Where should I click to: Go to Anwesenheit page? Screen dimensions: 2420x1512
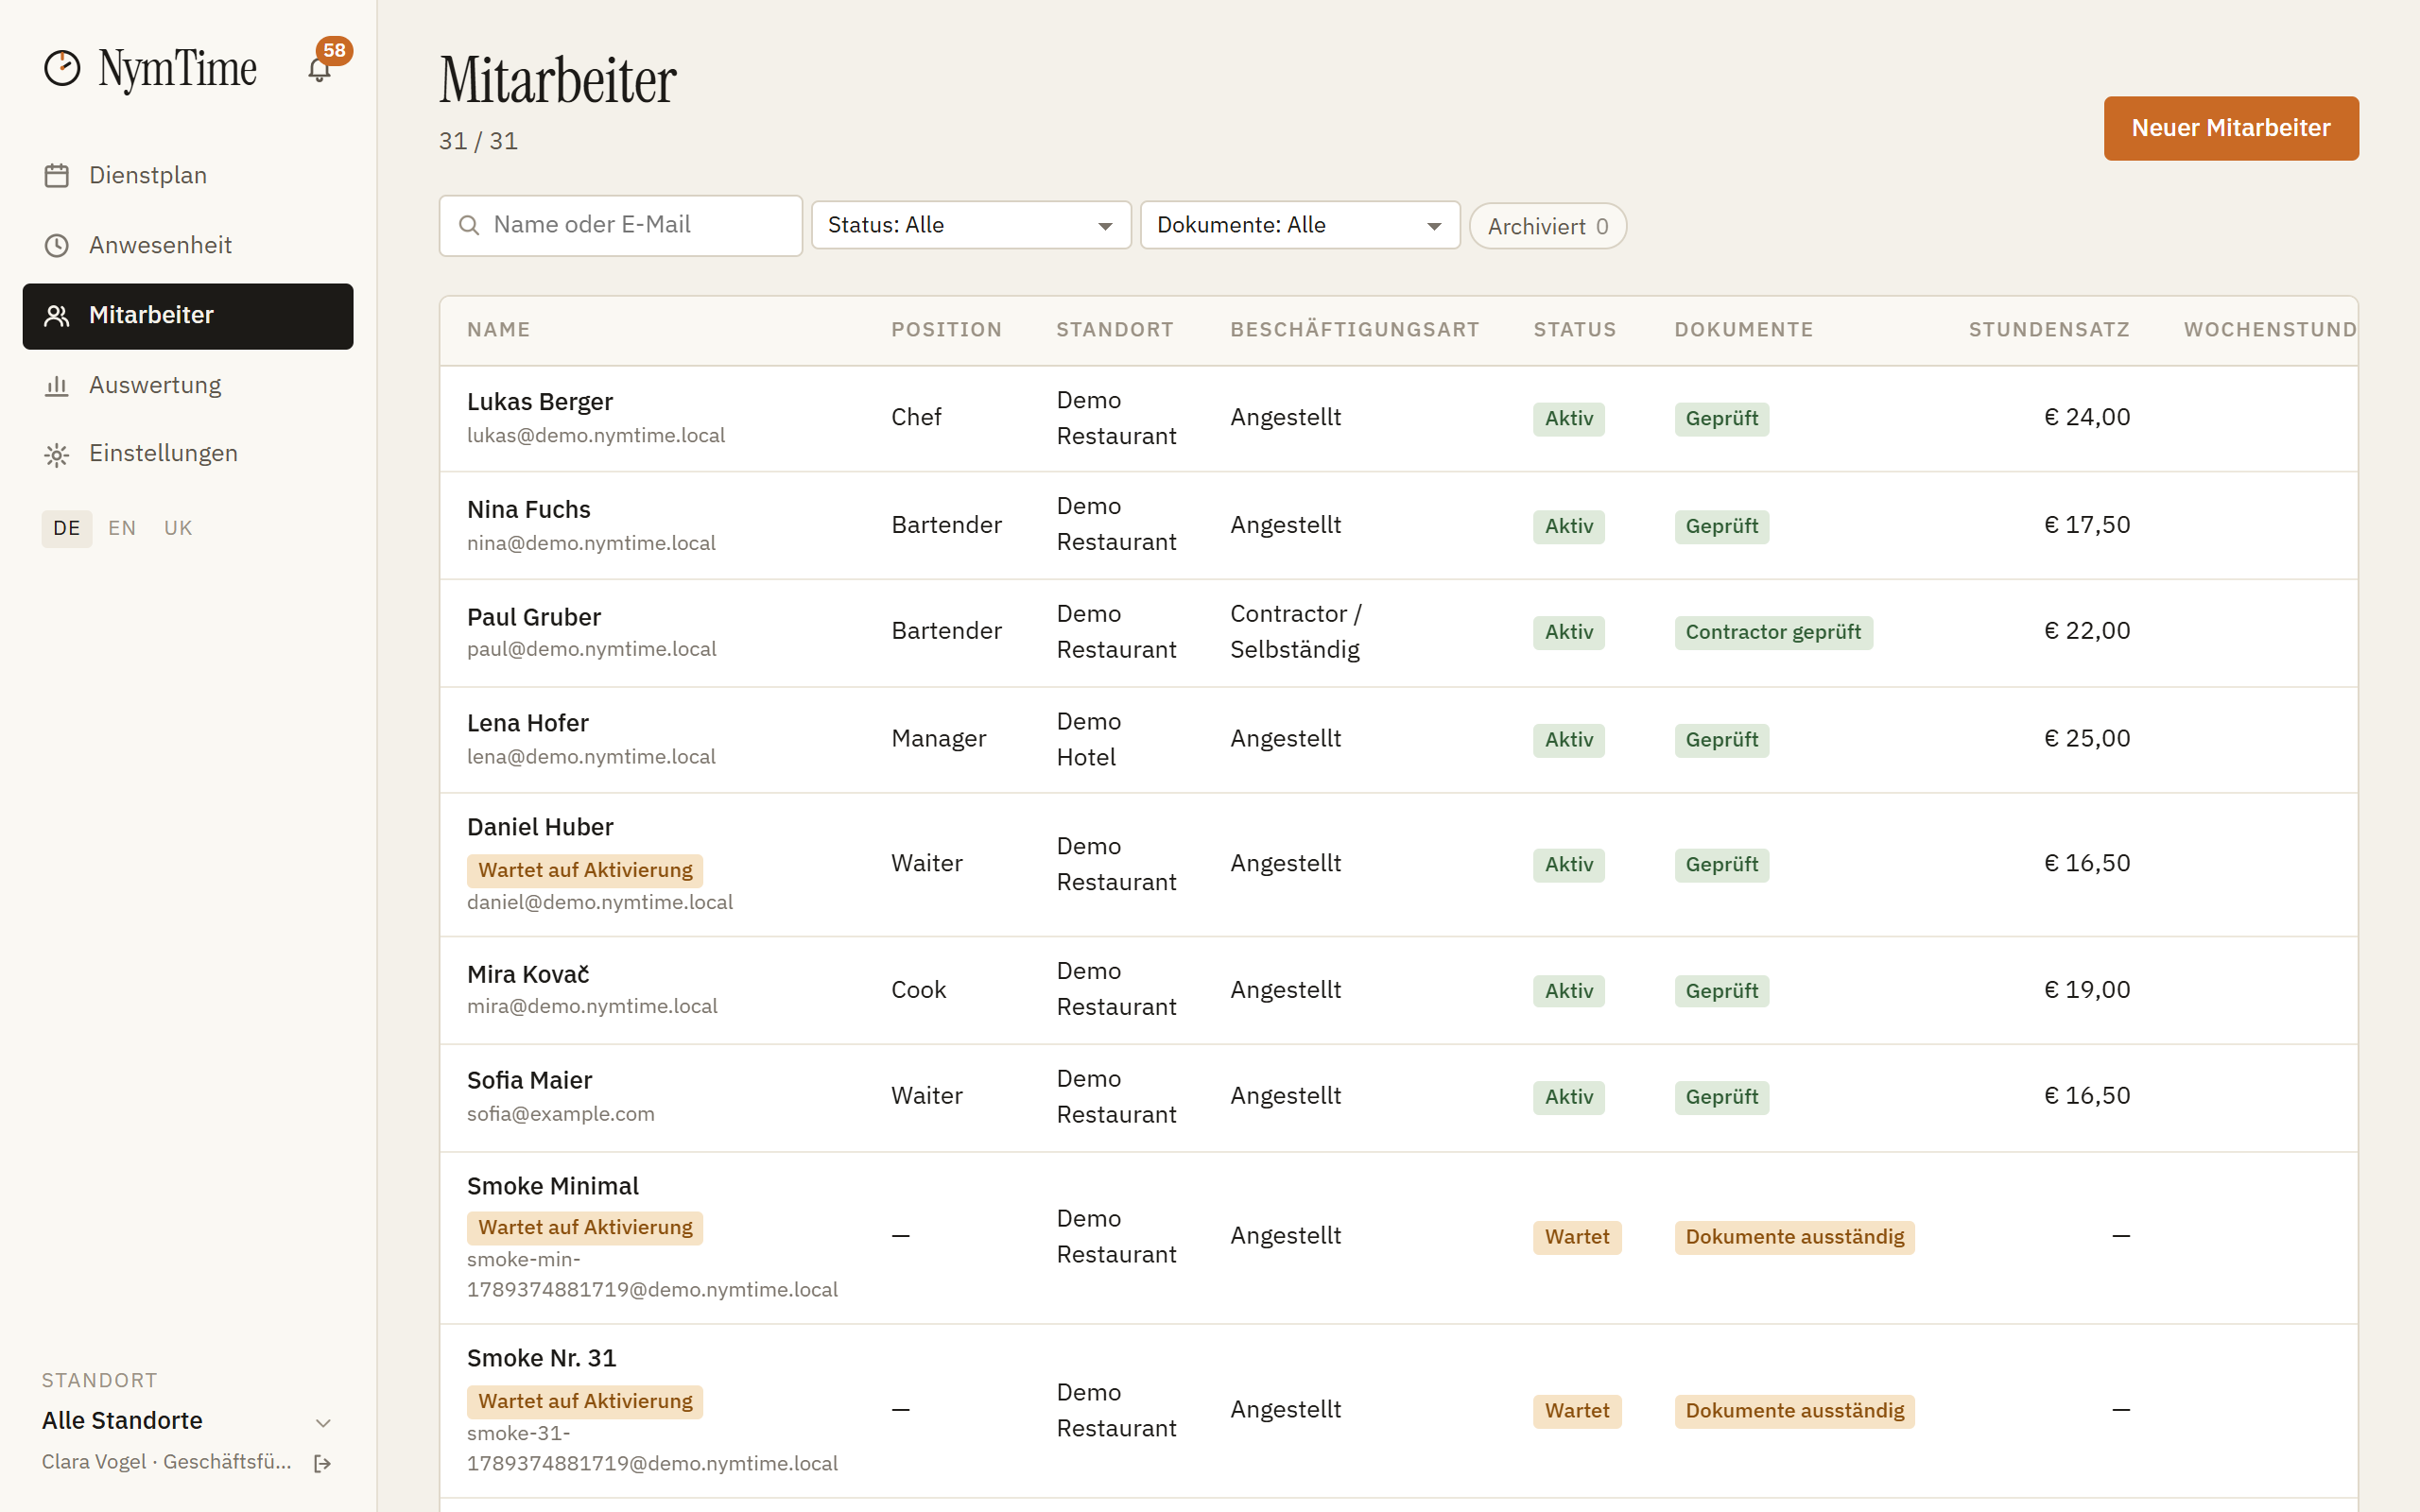pos(188,246)
